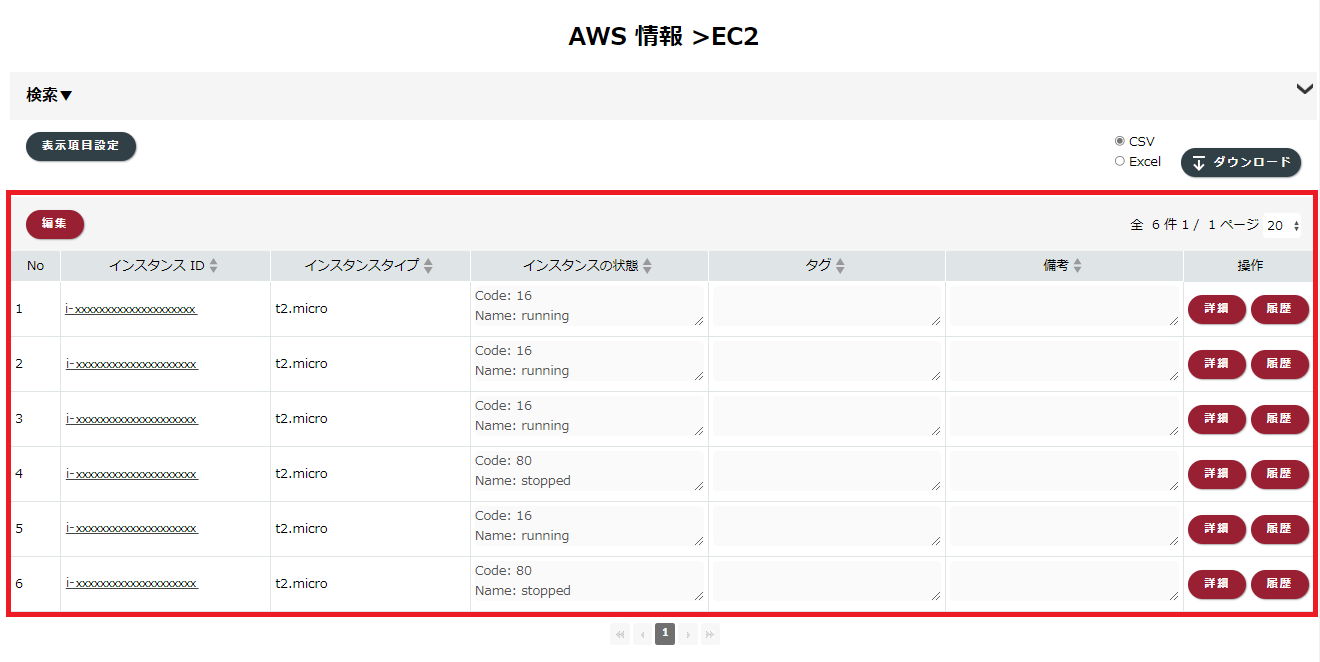Click 履歴 for row 1
This screenshot has width=1320, height=662.
(x=1279, y=309)
